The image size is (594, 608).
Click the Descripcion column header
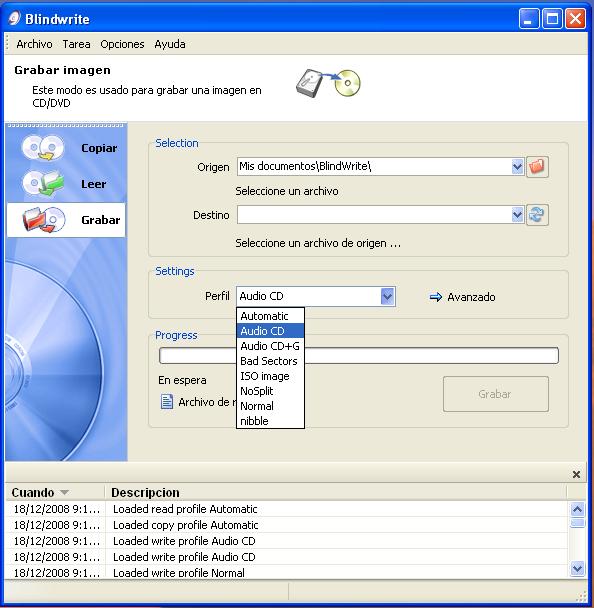coord(336,492)
